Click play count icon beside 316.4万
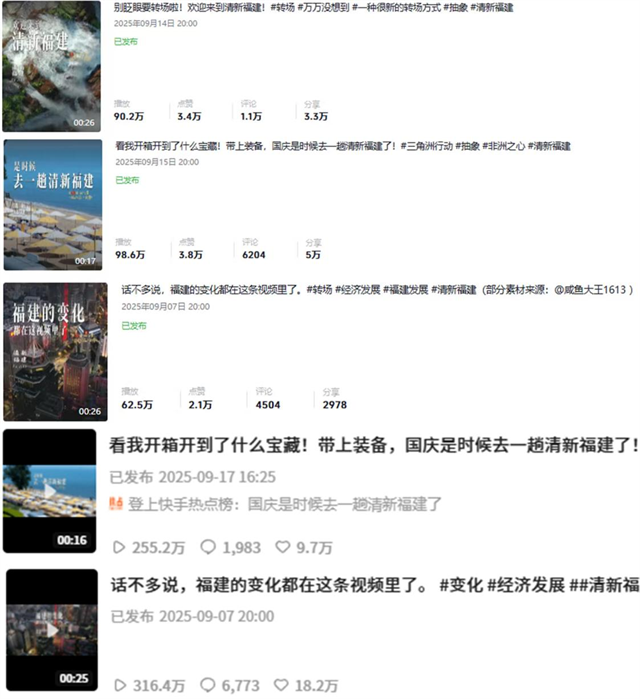Image resolution: width=640 pixels, height=699 pixels. [118, 685]
